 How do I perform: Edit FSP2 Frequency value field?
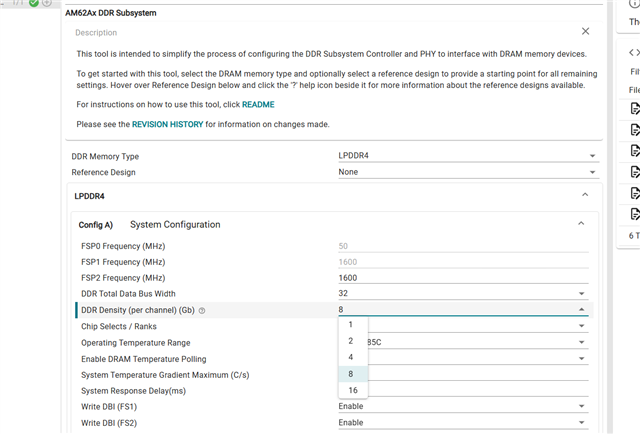pos(463,278)
